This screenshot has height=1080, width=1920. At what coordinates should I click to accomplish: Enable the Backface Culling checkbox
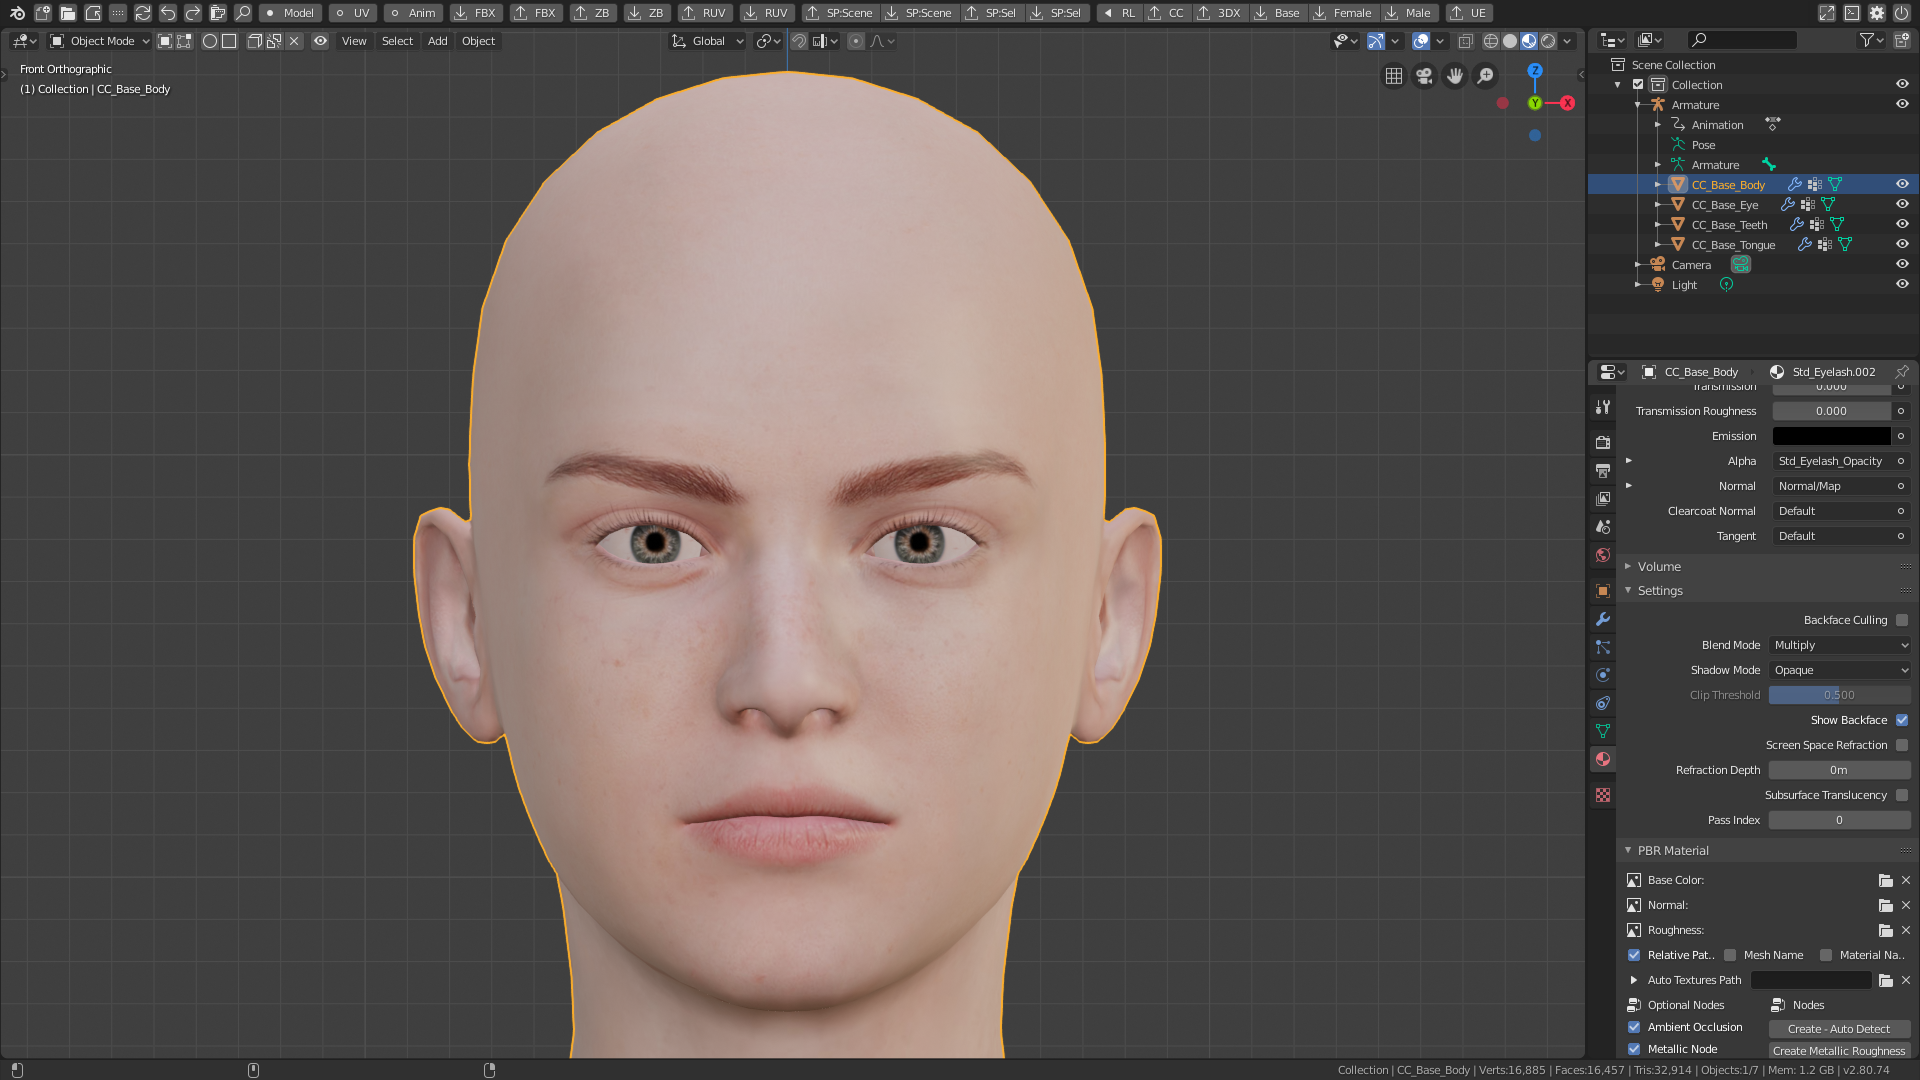pos(1902,620)
